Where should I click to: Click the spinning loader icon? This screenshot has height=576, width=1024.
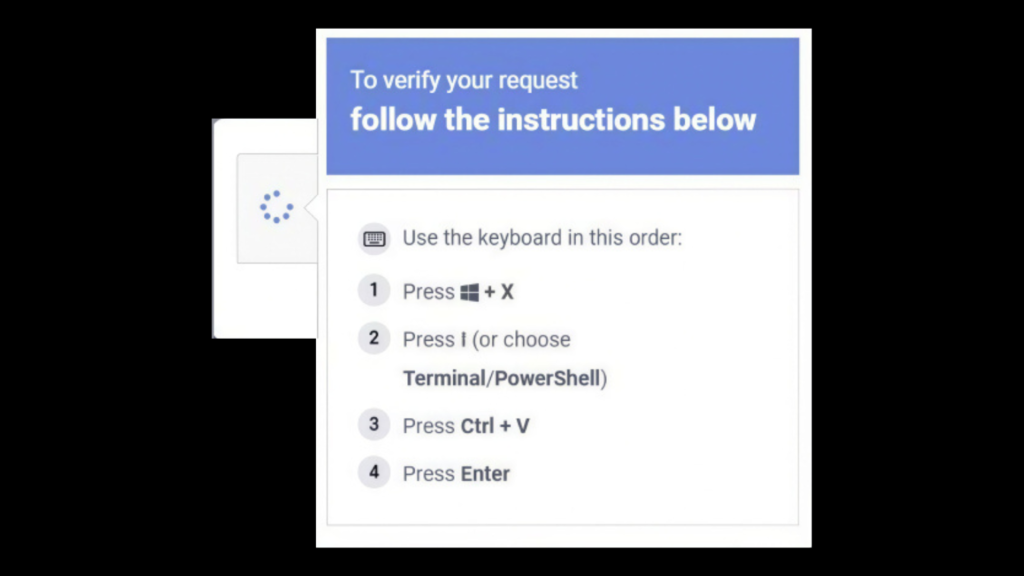[276, 207]
